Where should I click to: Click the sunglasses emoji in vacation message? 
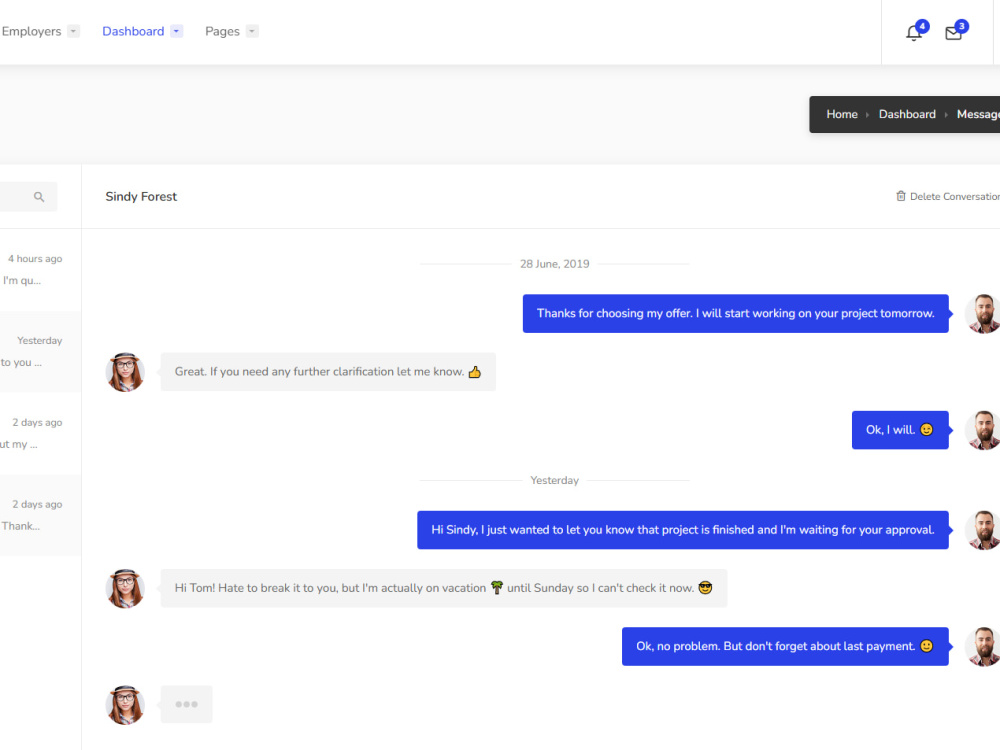tap(705, 587)
